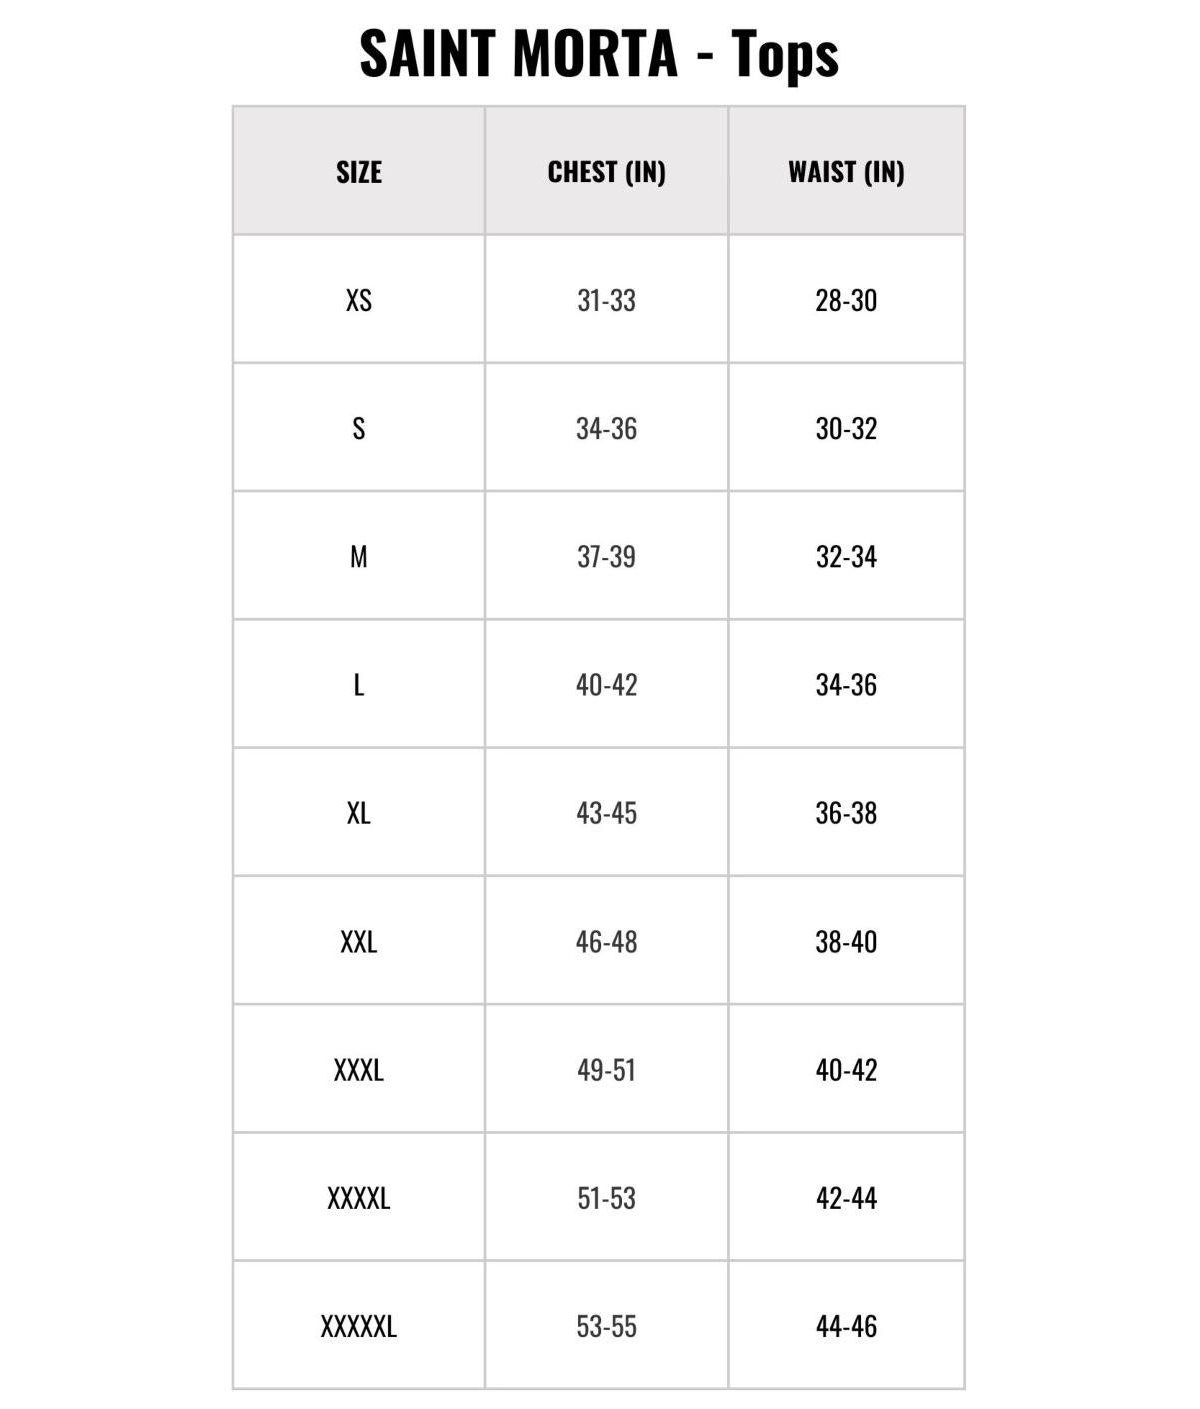The width and height of the screenshot is (1200, 1409).
Task: Select the XXXL size cell
Action: click(x=359, y=1070)
